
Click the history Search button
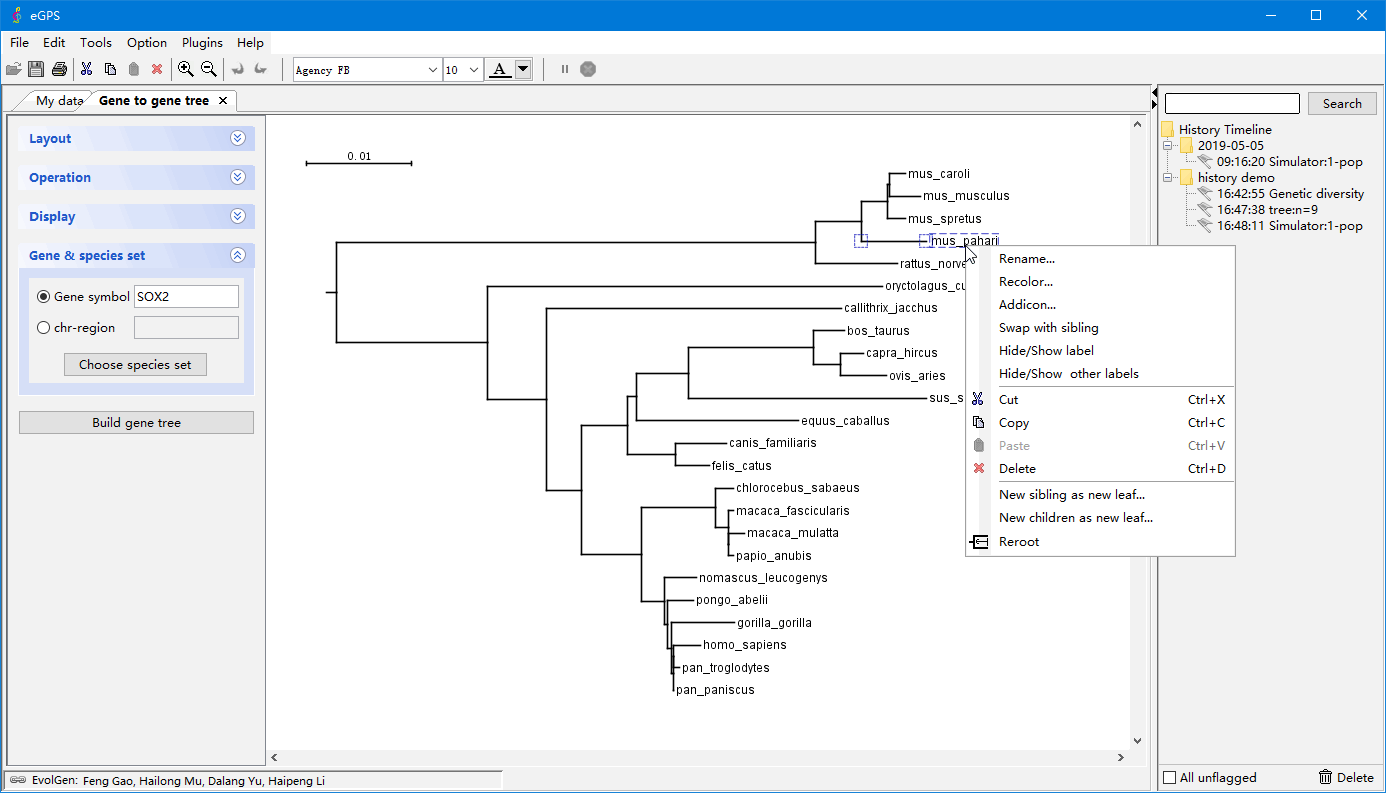[1342, 103]
